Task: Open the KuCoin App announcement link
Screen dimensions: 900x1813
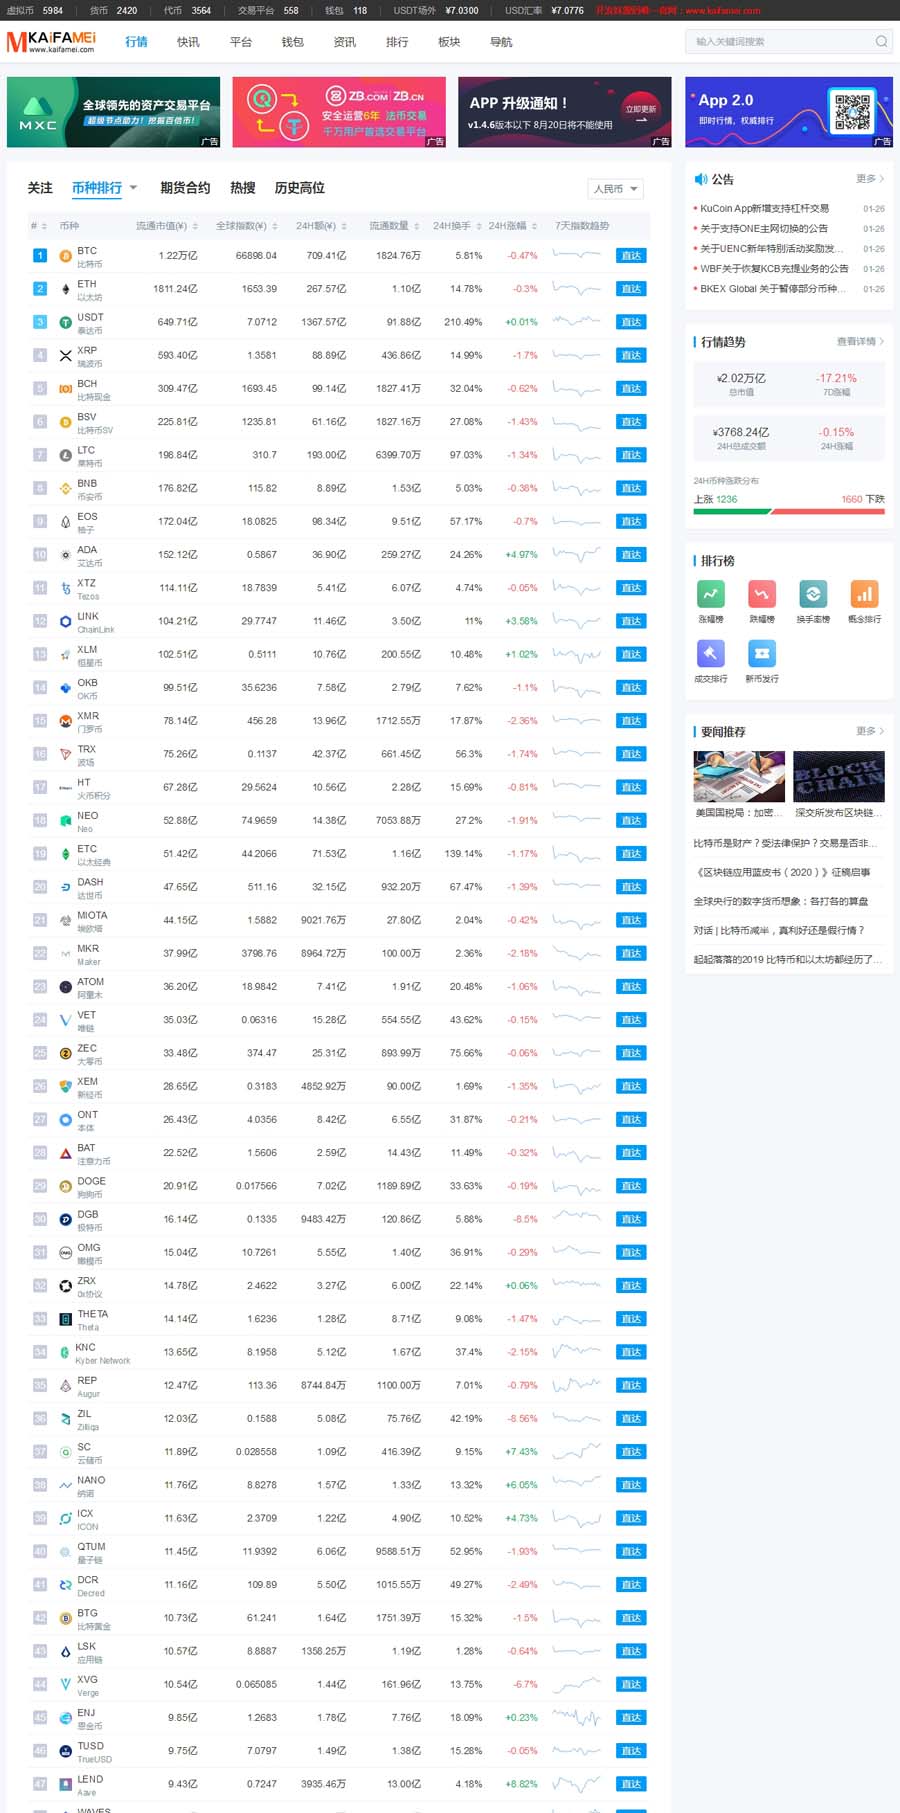Action: tap(764, 209)
